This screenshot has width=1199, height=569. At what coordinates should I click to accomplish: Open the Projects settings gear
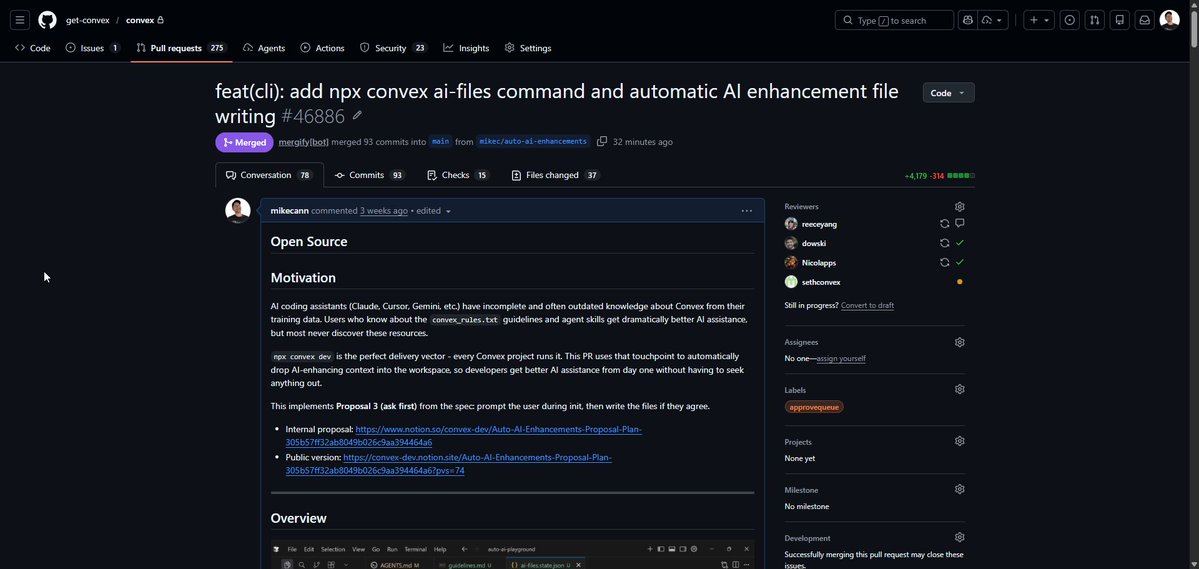click(960, 441)
